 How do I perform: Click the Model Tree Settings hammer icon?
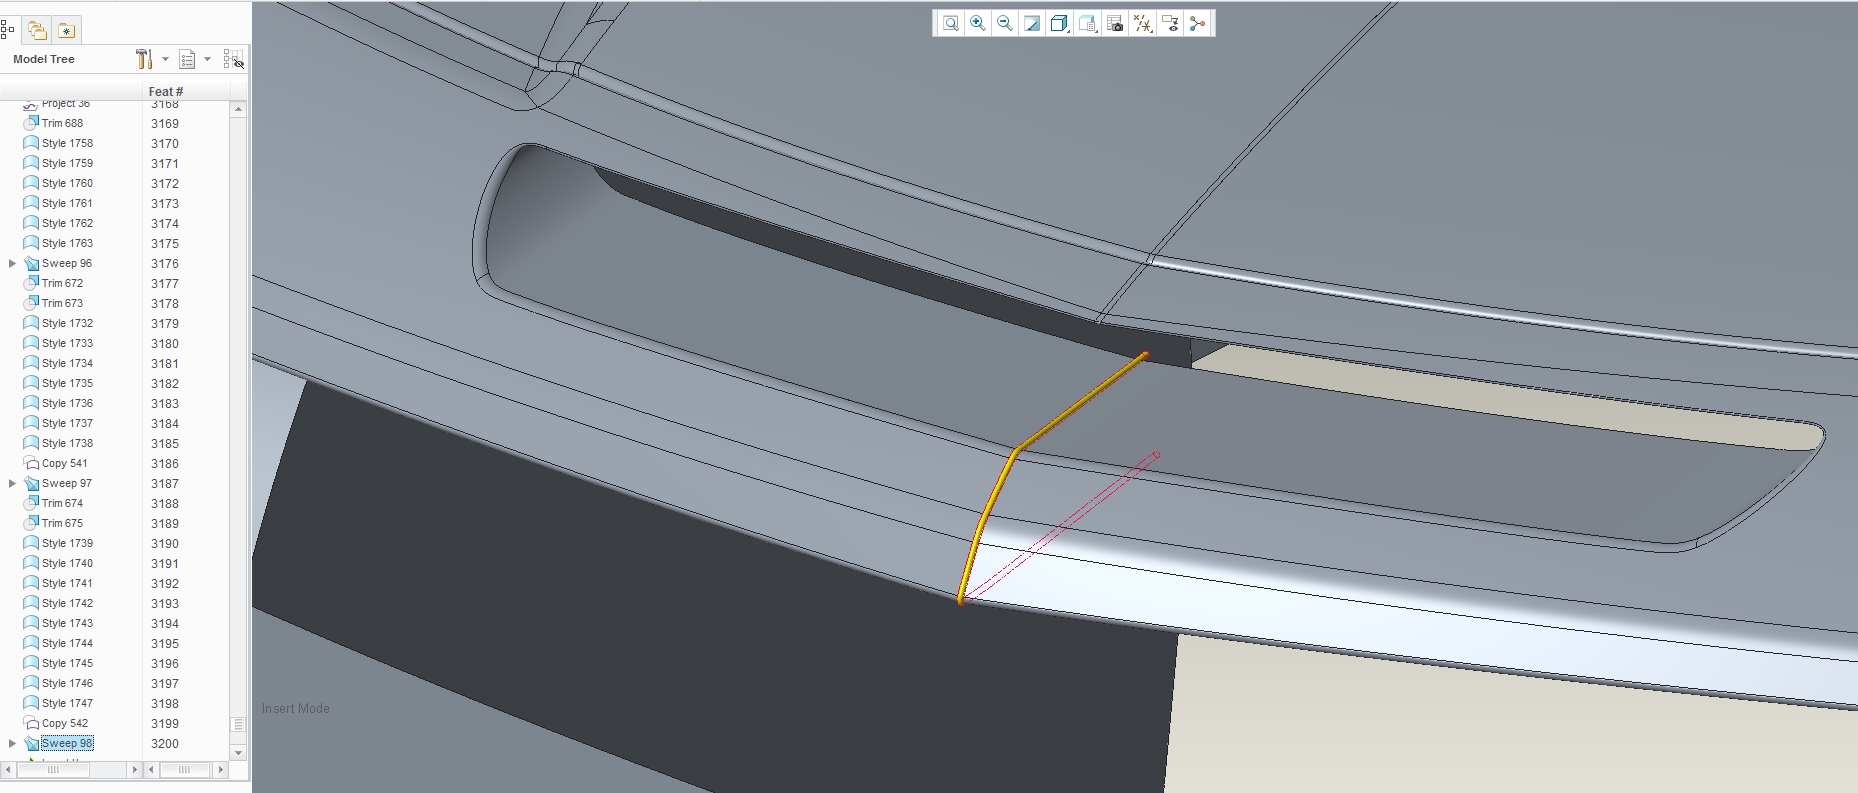coord(144,59)
